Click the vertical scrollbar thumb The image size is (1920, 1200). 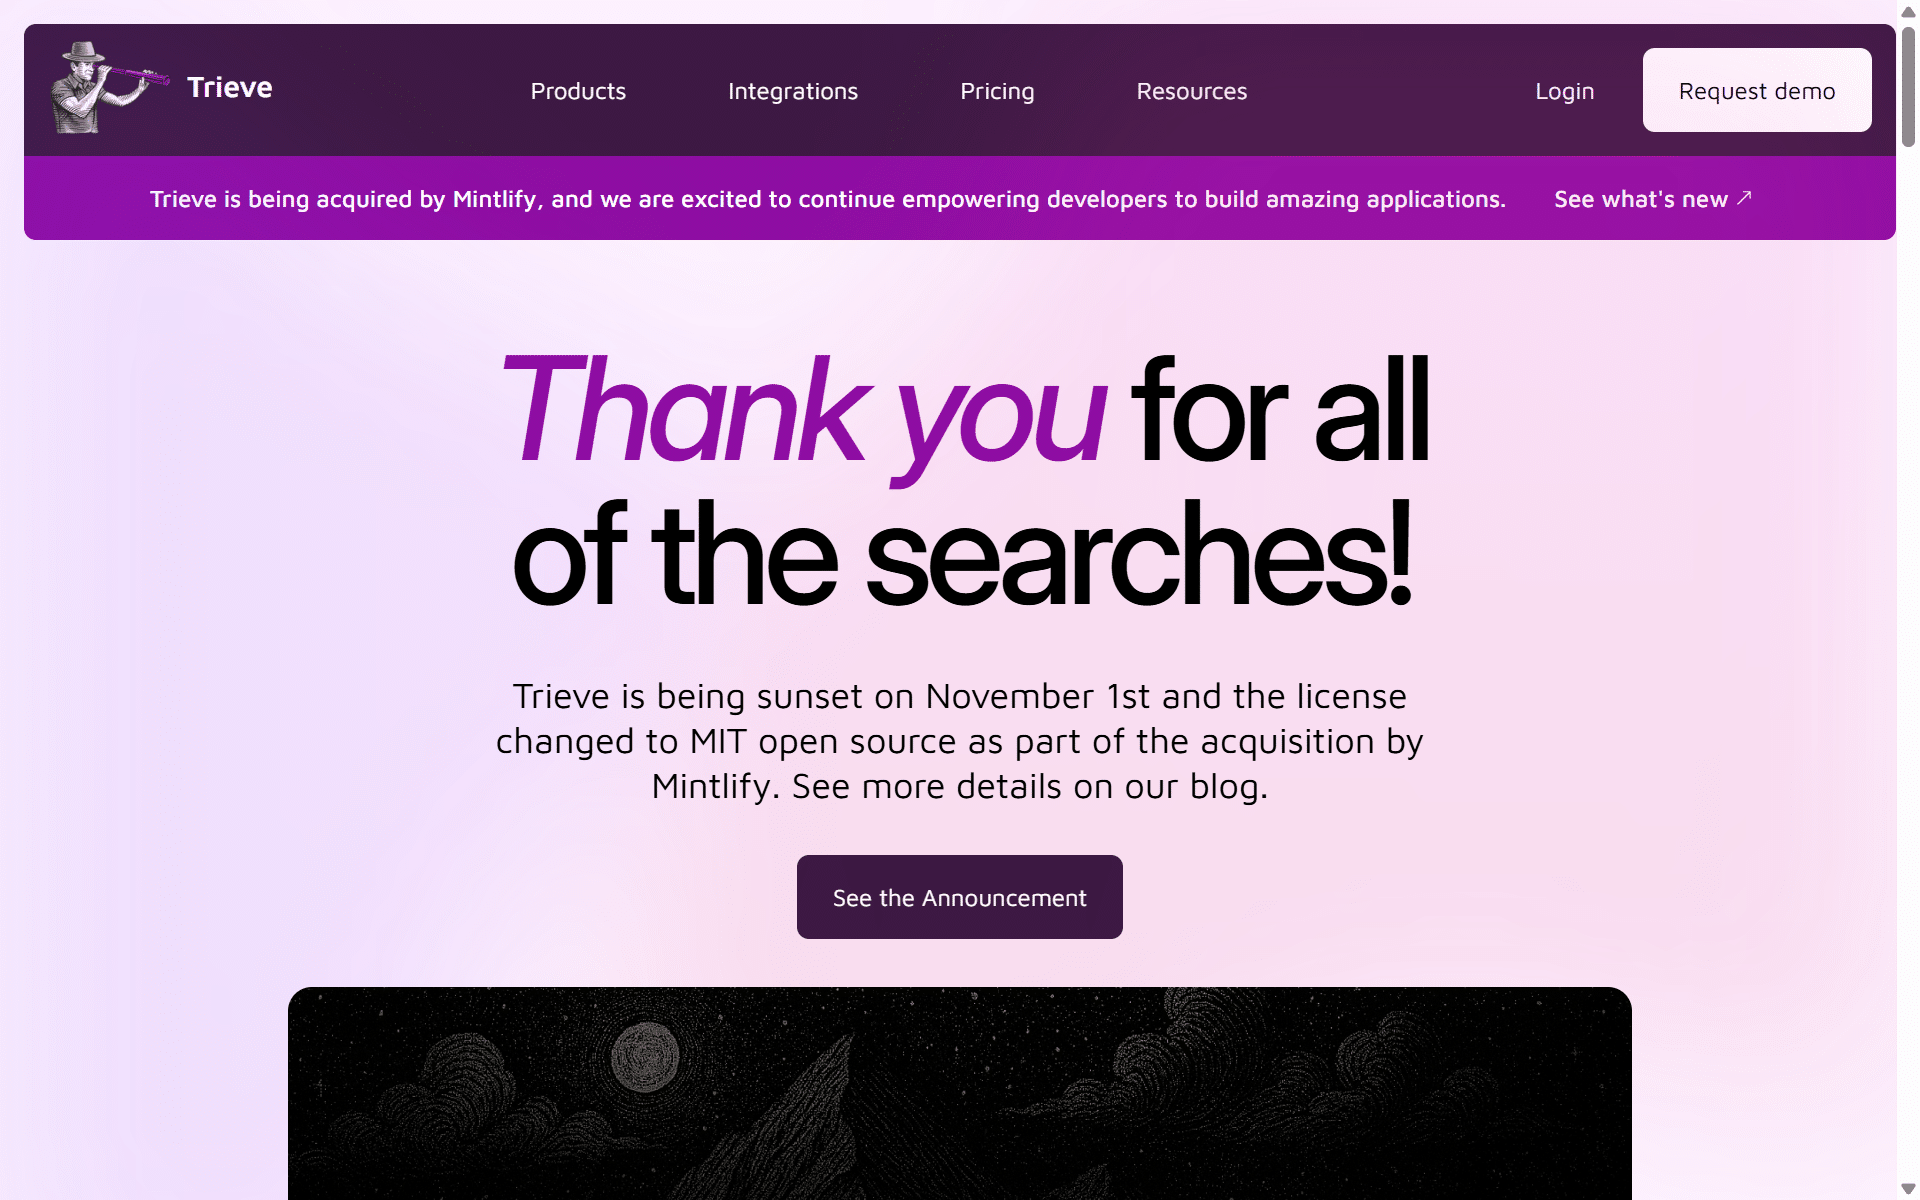point(1908,87)
